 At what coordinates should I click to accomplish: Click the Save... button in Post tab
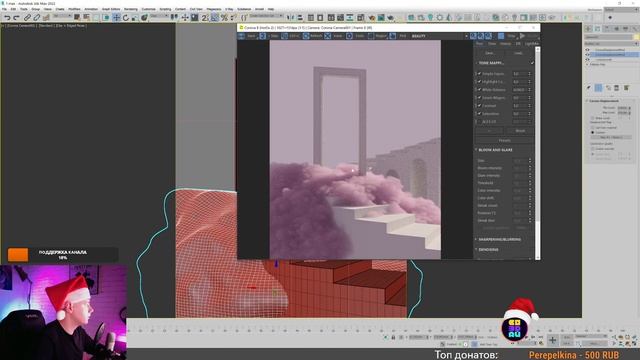489,53
